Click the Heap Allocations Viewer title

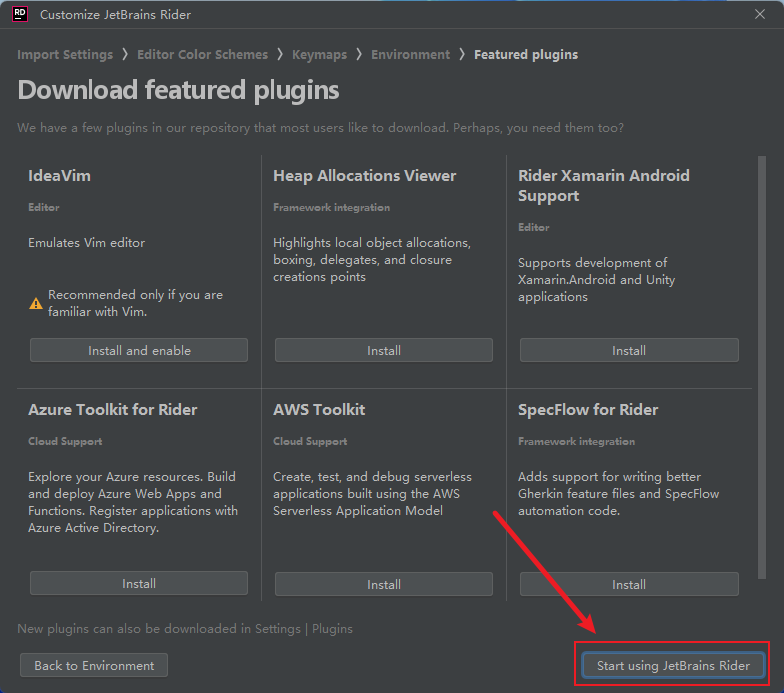pyautogui.click(x=364, y=176)
